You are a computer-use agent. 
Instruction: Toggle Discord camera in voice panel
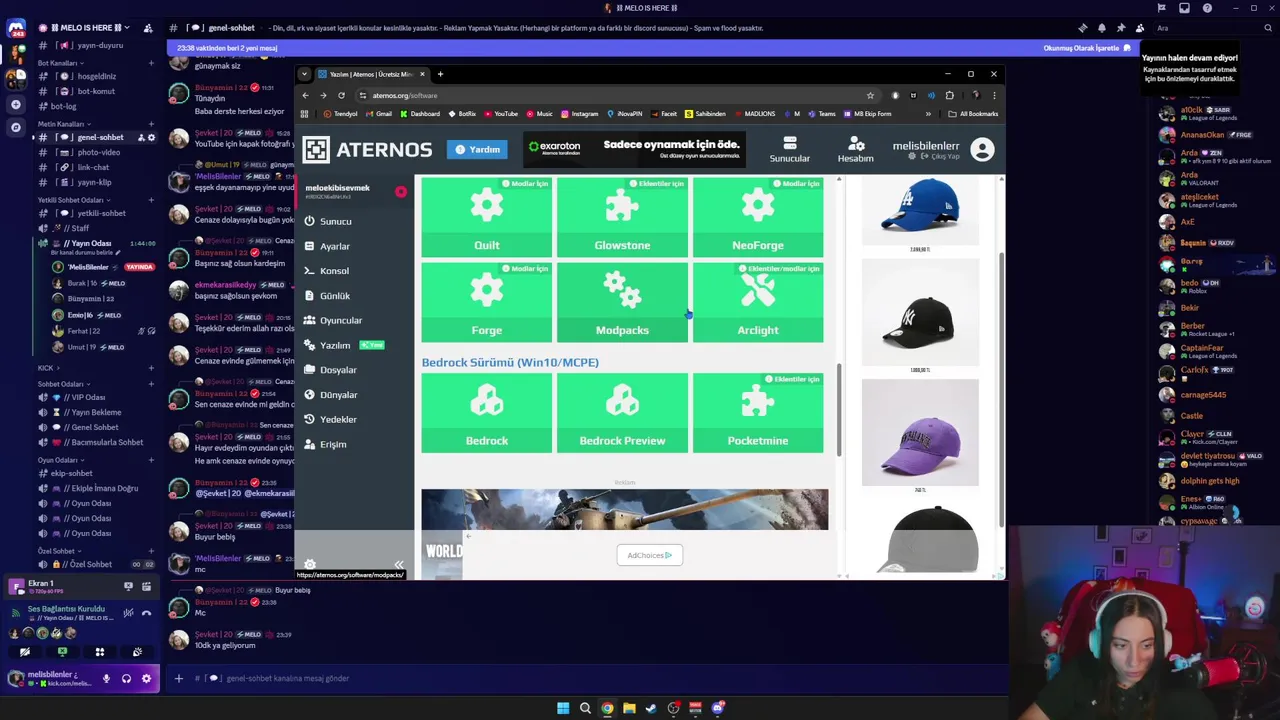(x=25, y=652)
